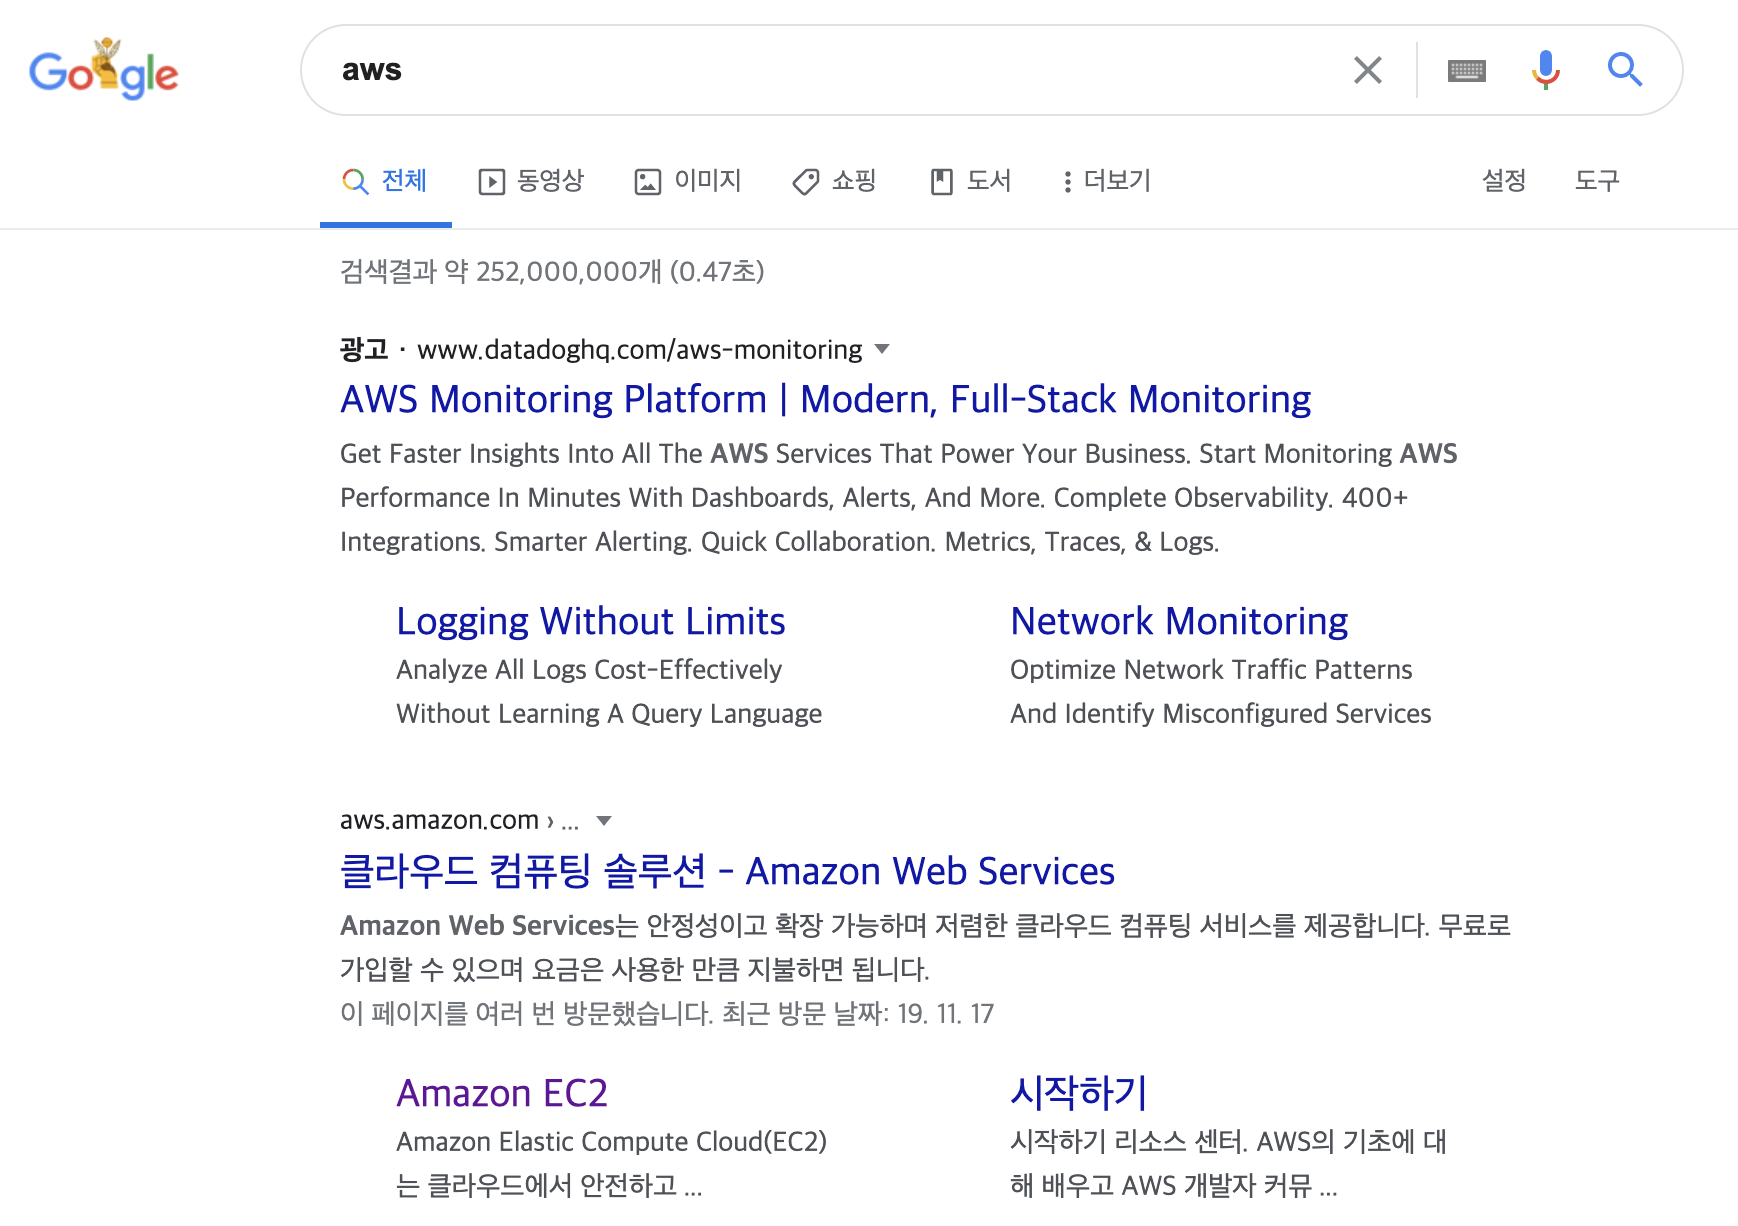Viewport: 1738px width, 1226px height.
Task: Switch to the 이미지 tab
Action: 688,181
